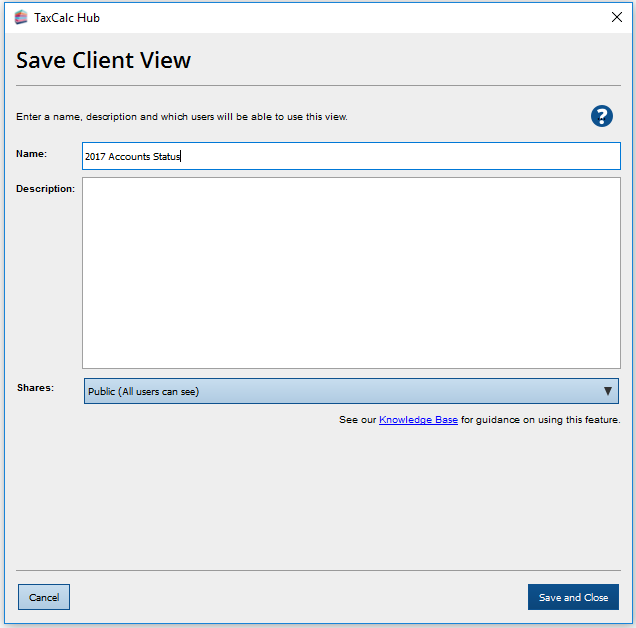Click the Save Client View heading
This screenshot has height=628, width=636.
[x=103, y=60]
